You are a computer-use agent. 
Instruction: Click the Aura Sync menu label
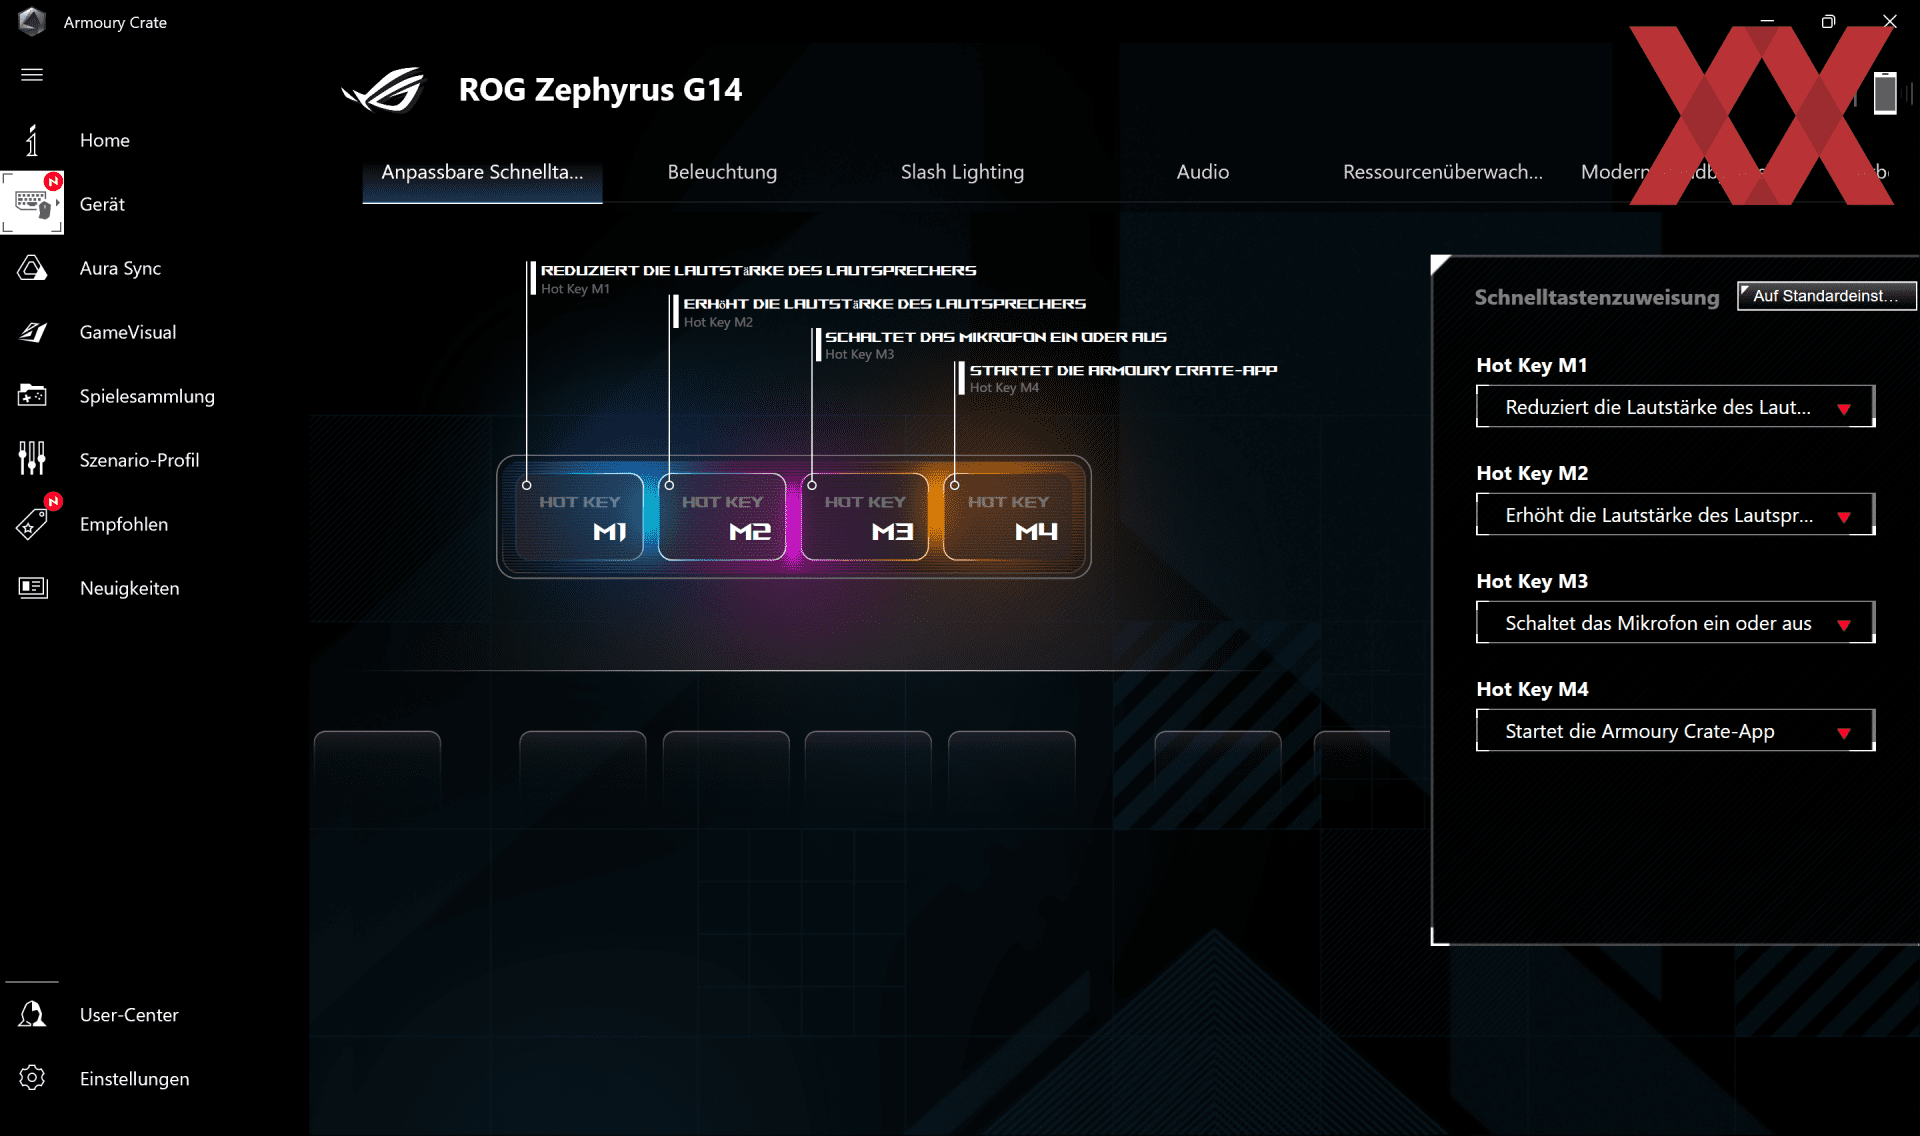click(x=120, y=268)
